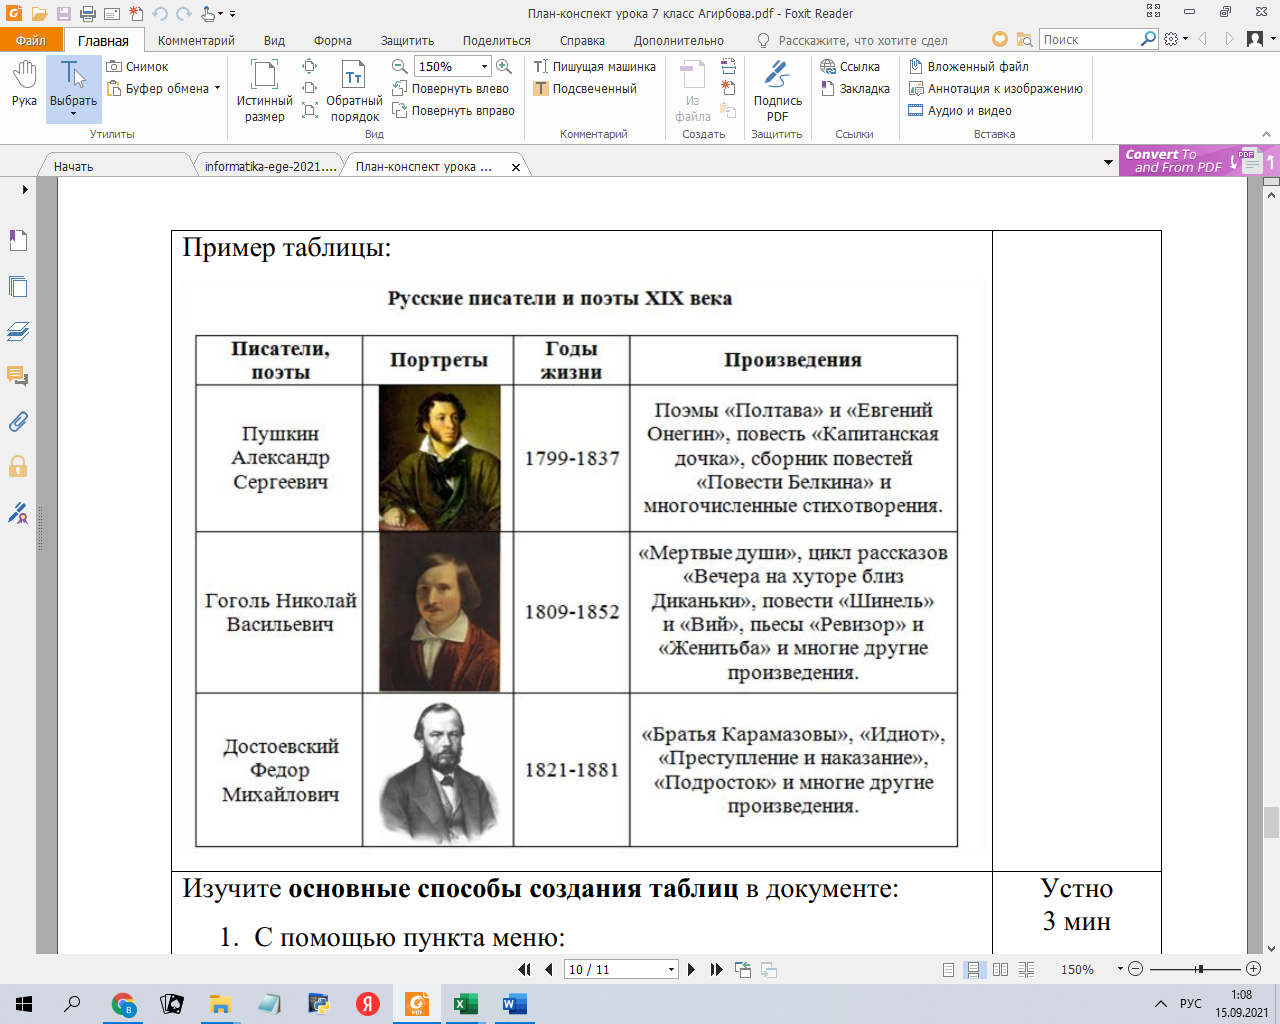1280x1024 pixels.
Task: Close the План-конспект урока tab
Action: (x=516, y=167)
